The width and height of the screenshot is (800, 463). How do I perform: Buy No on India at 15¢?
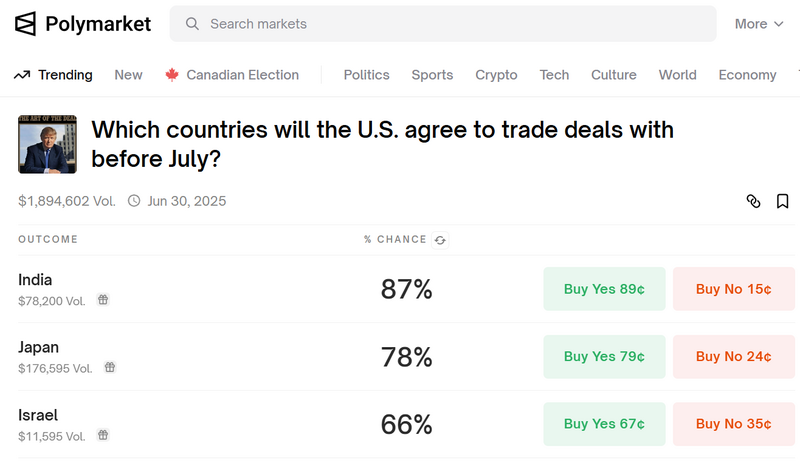tap(733, 289)
